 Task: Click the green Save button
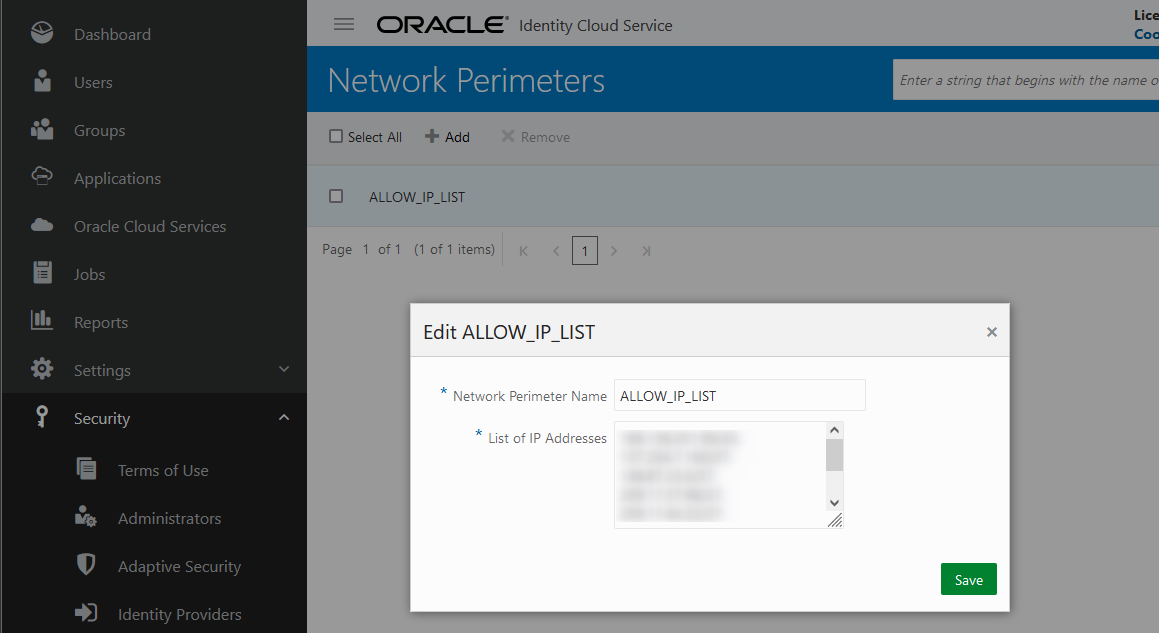pyautogui.click(x=968, y=579)
